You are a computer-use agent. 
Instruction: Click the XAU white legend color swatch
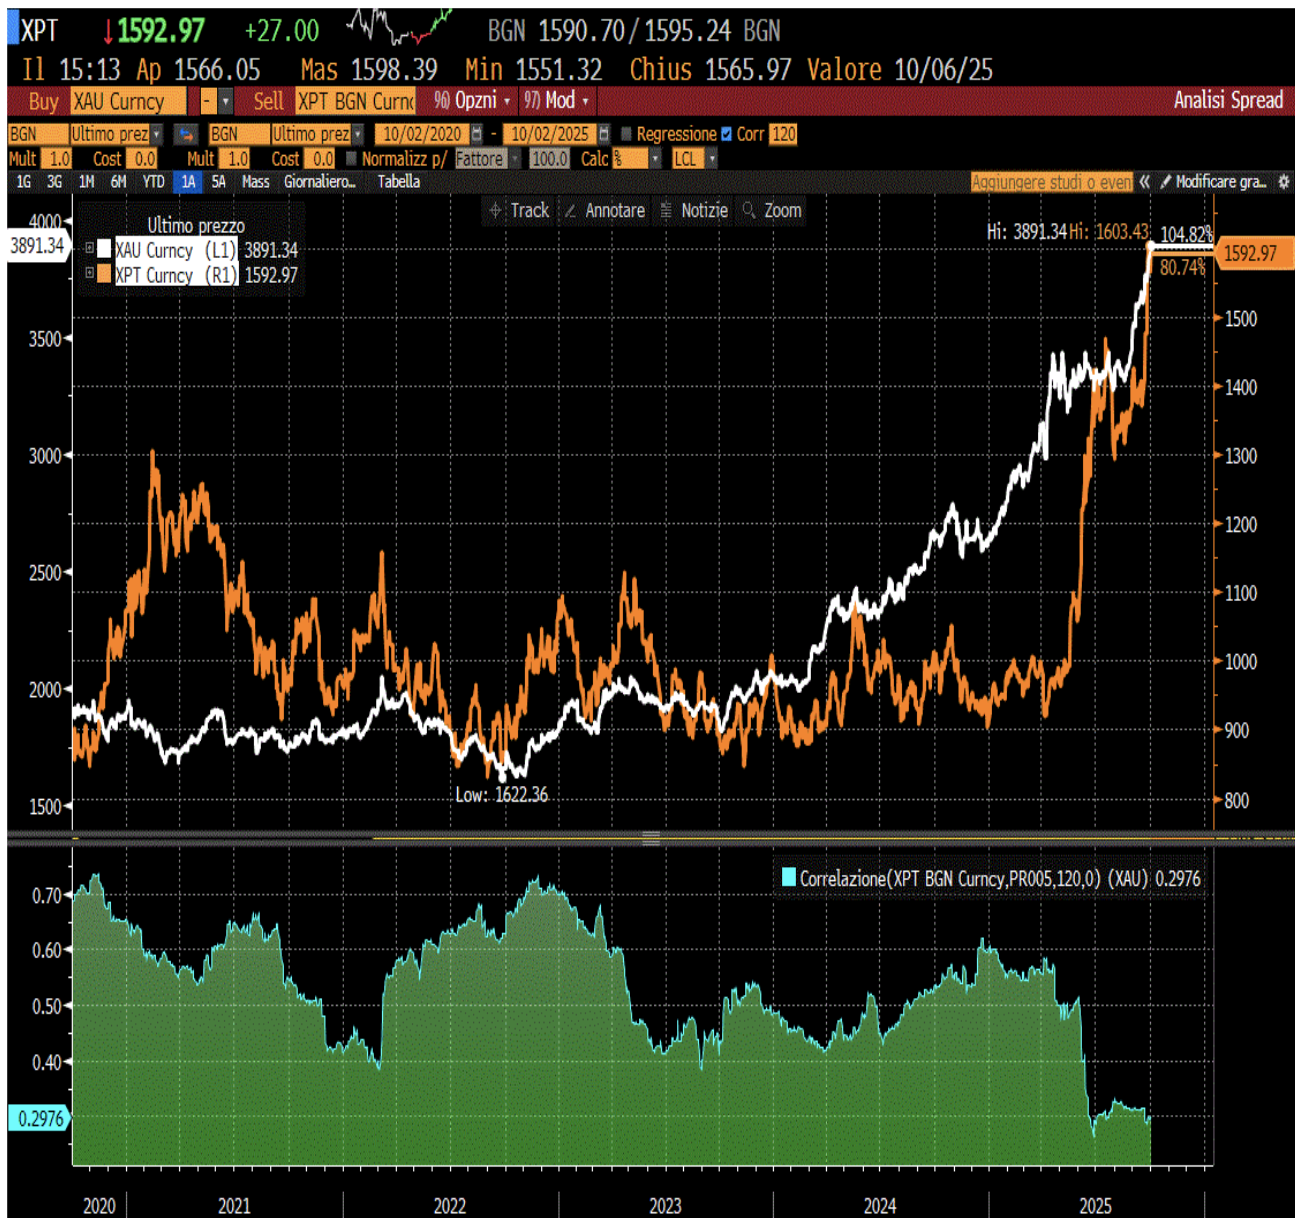[x=104, y=250]
